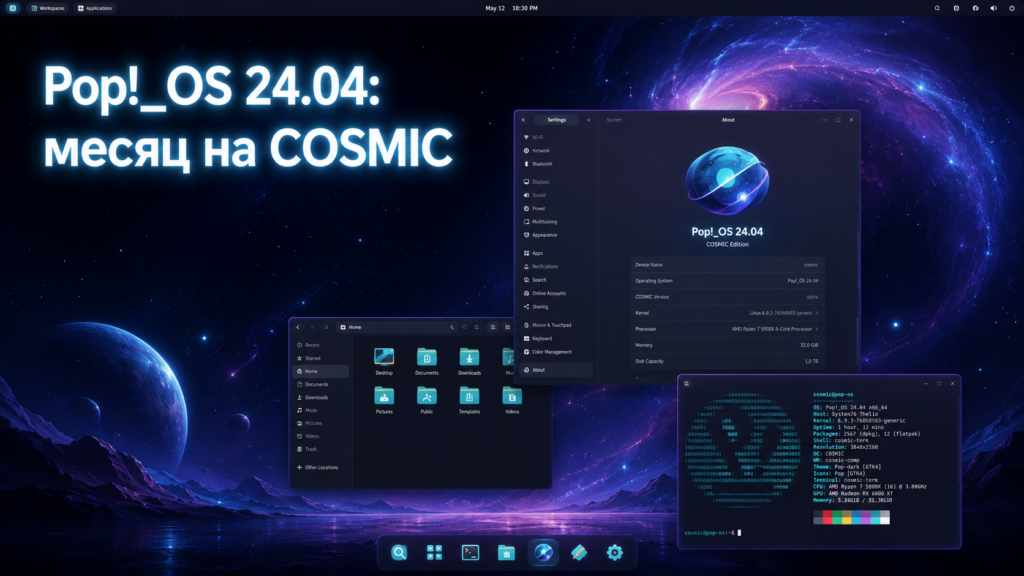
Task: Open Color Management settings
Action: click(x=556, y=351)
